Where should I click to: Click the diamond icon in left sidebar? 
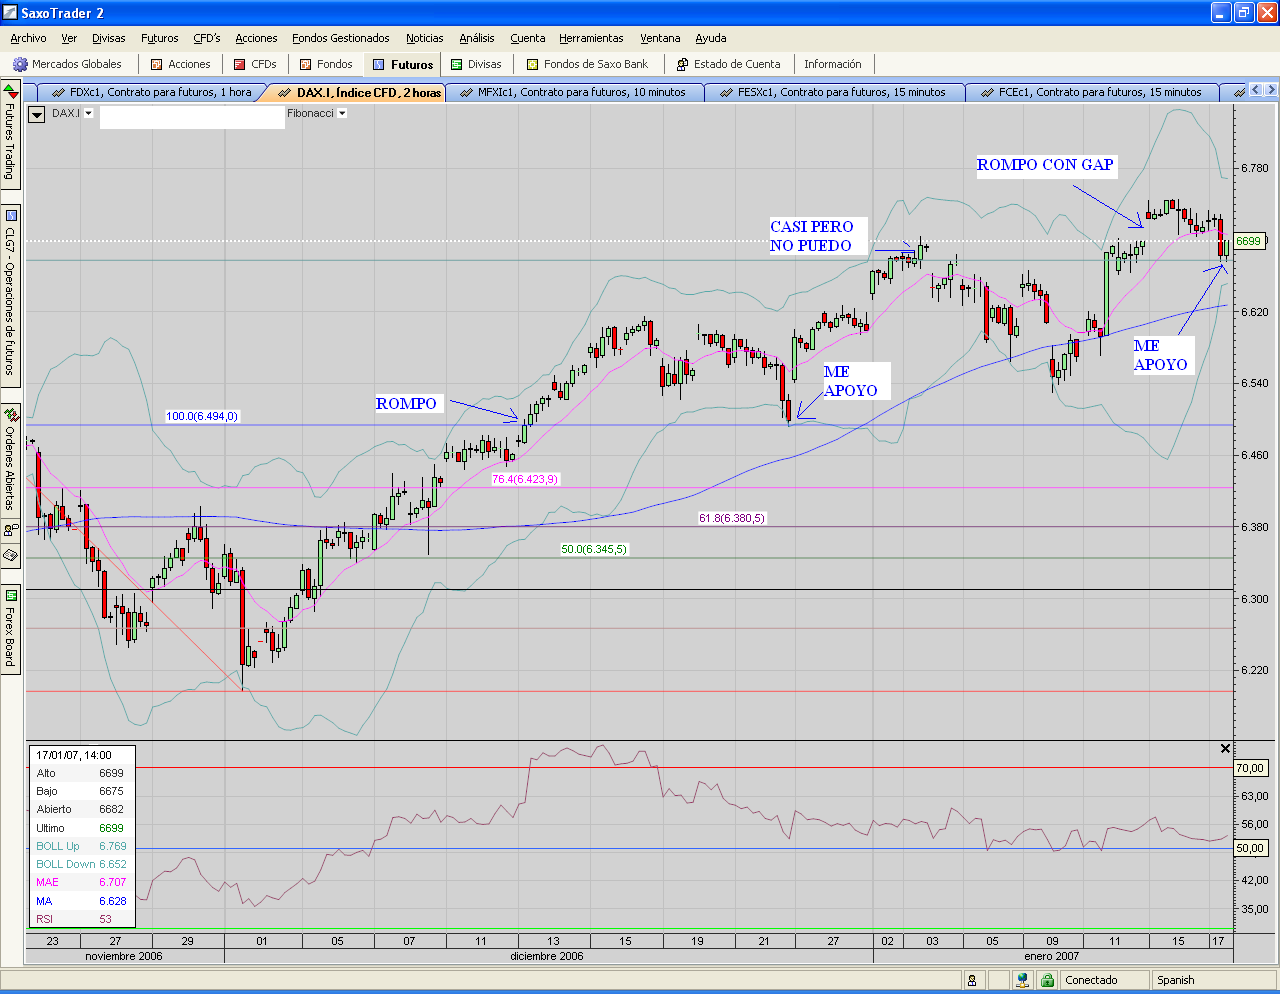[x=10, y=555]
